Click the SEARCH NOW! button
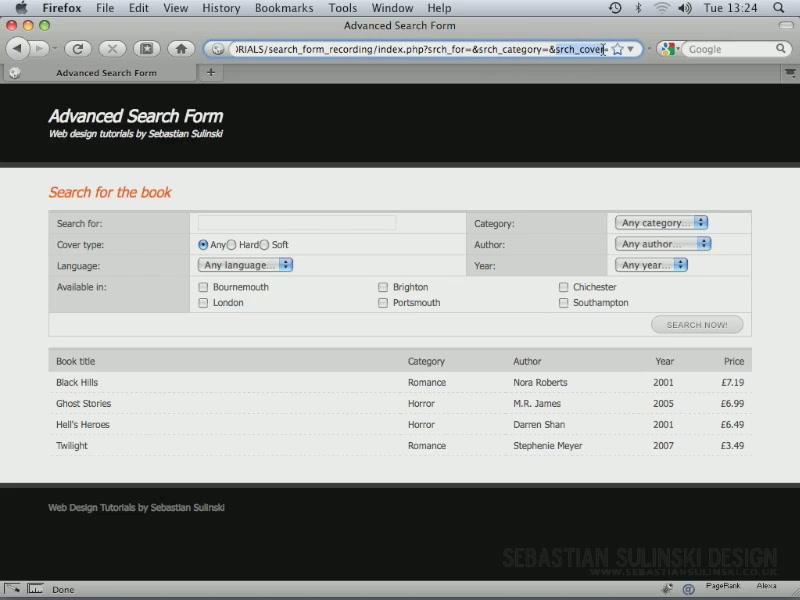The height and width of the screenshot is (600, 800). (697, 325)
